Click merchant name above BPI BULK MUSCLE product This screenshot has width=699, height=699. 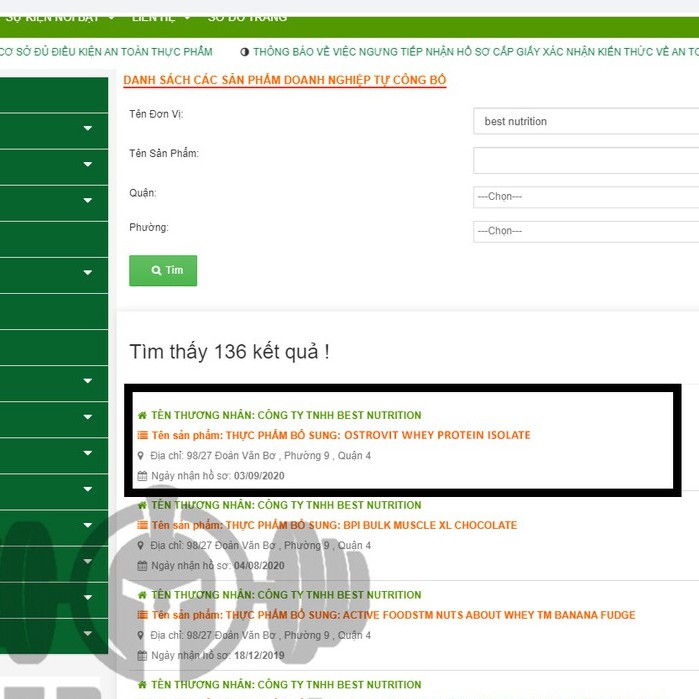coord(286,505)
